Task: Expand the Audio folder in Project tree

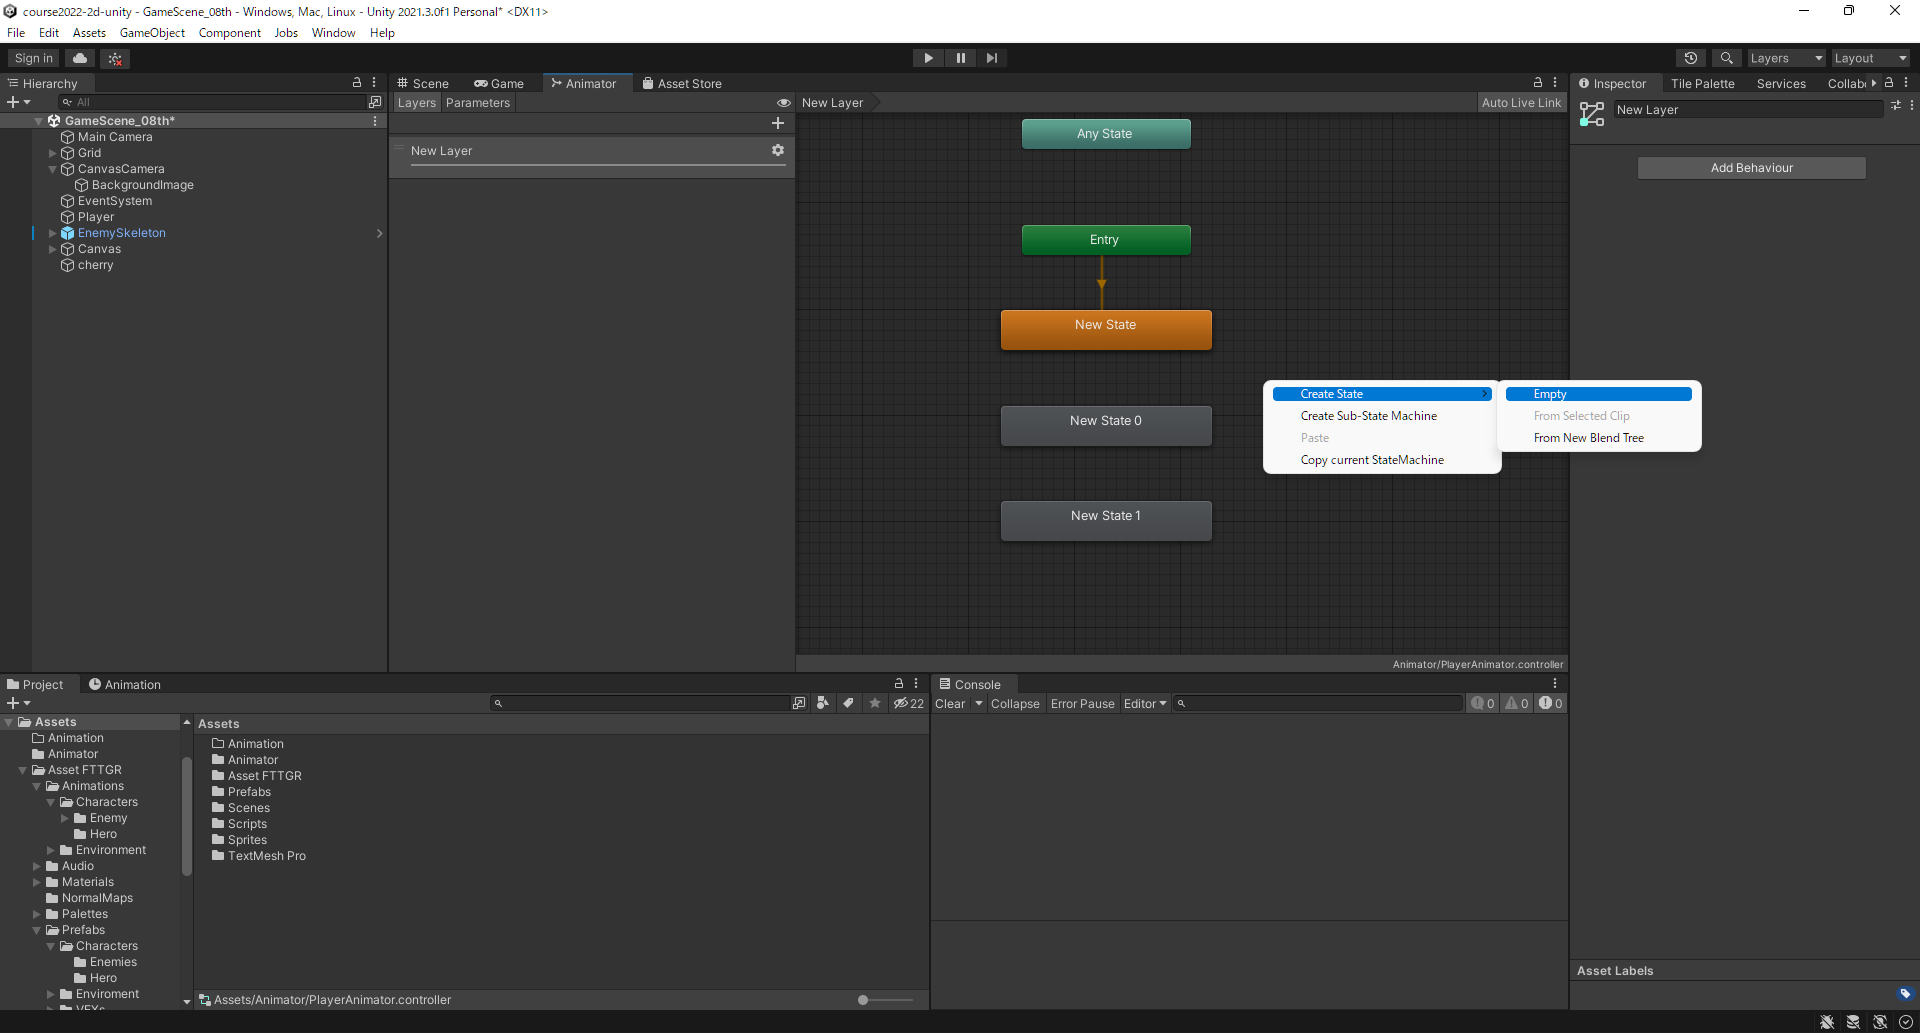Action: click(37, 866)
